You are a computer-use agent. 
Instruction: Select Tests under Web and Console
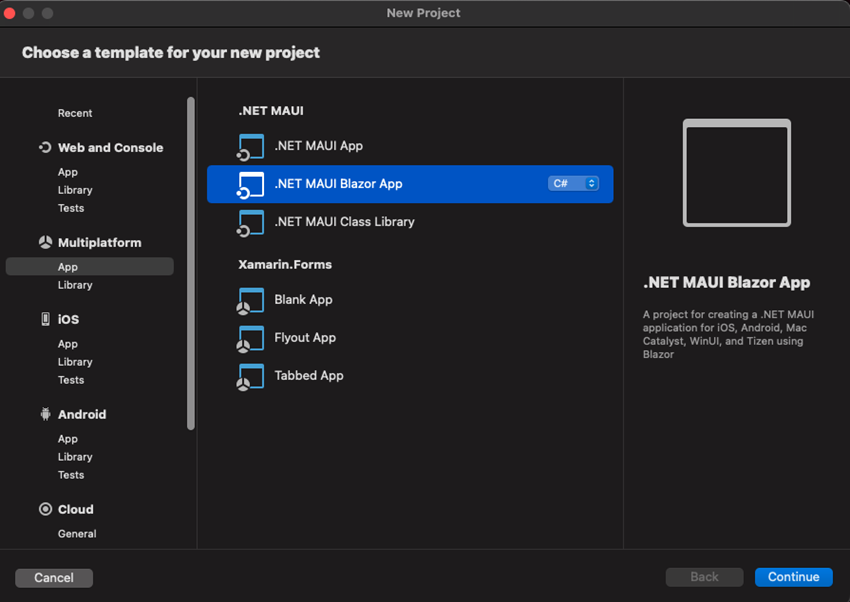point(71,208)
